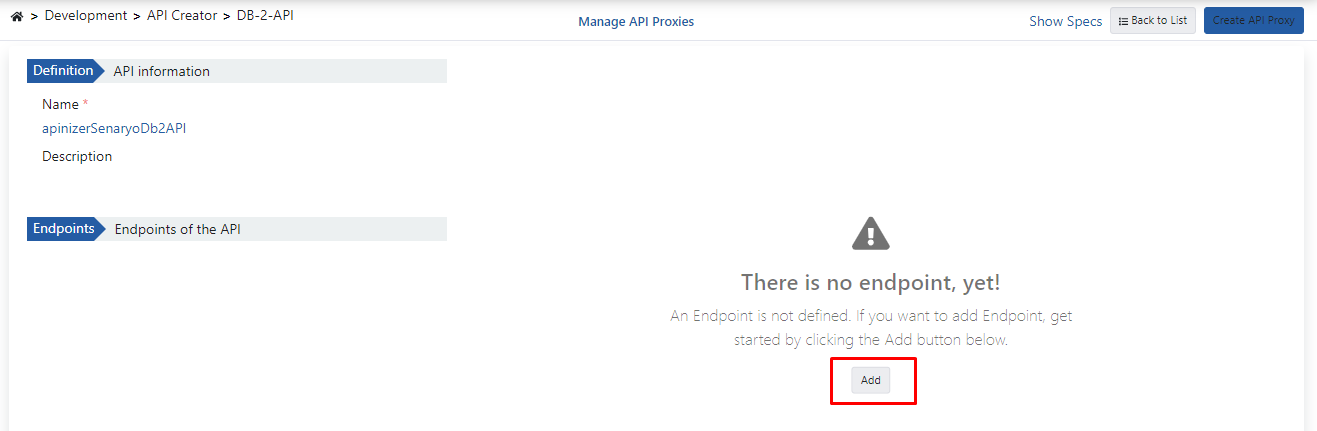The width and height of the screenshot is (1317, 431).
Task: Add a new endpoint with the Add button
Action: coord(871,380)
